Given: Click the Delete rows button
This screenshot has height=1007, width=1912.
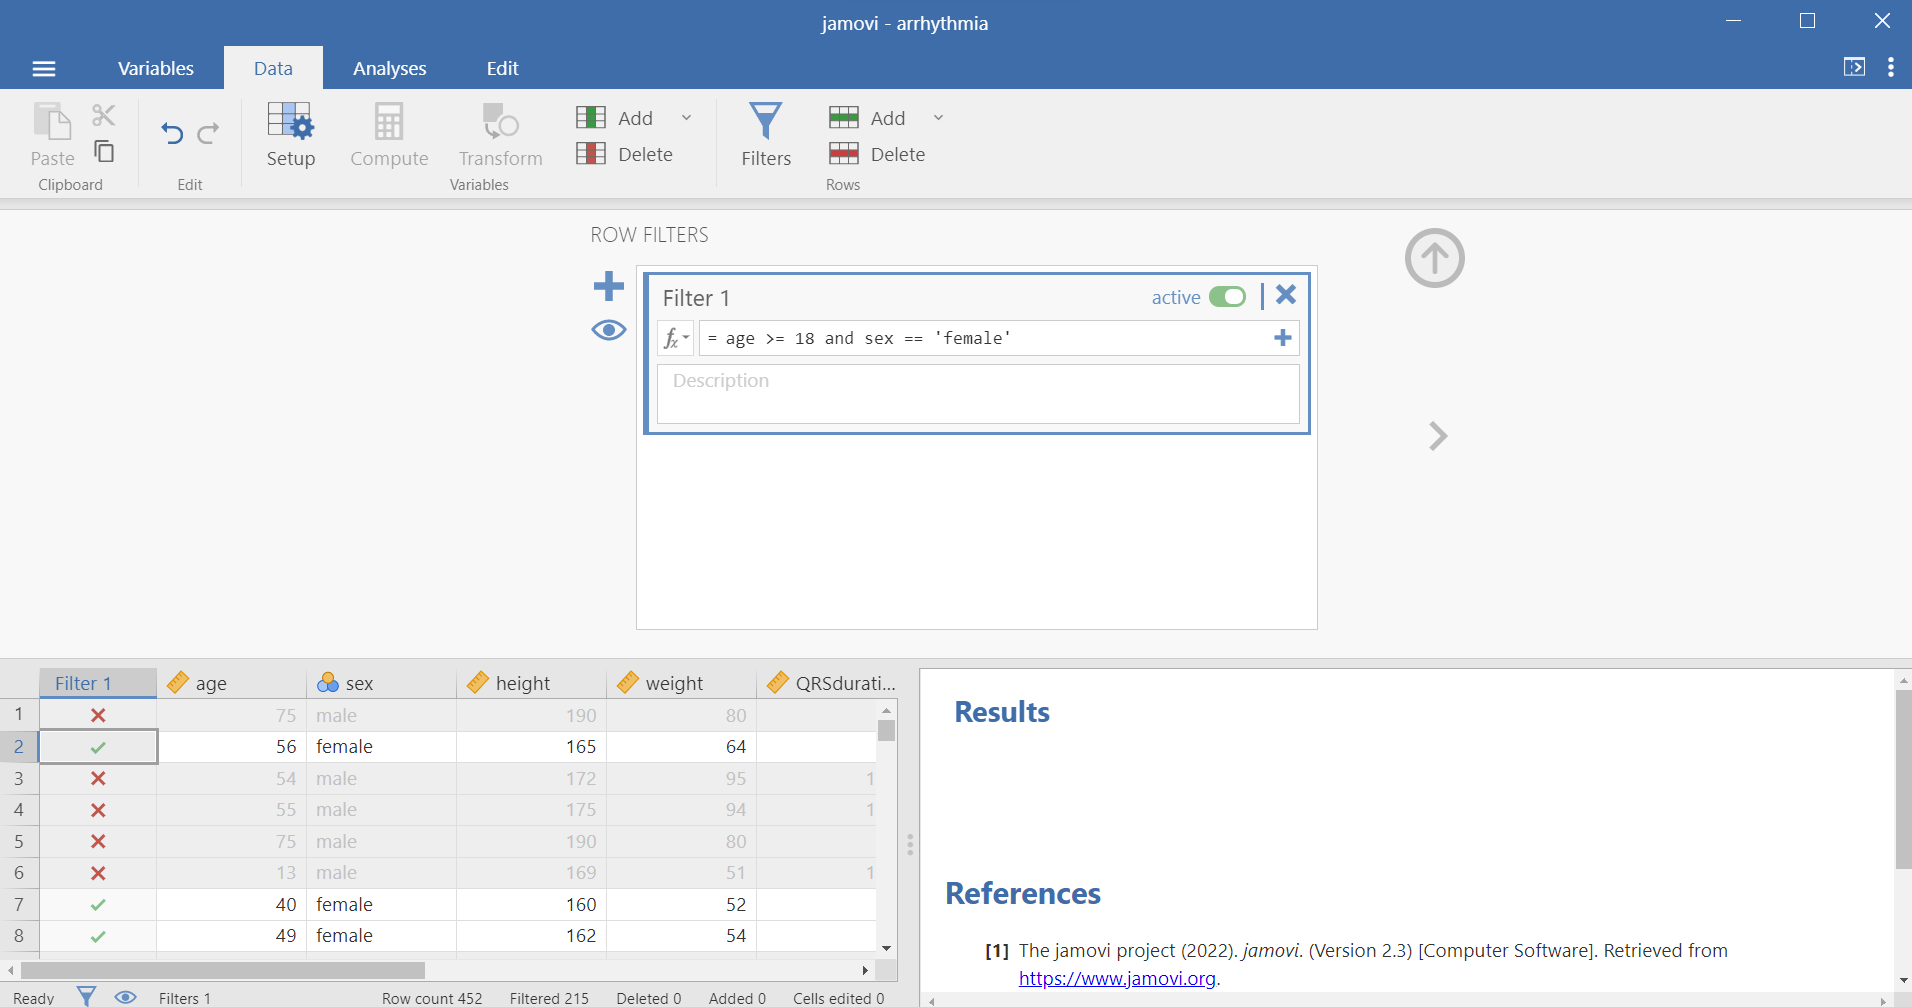Looking at the screenshot, I should (x=878, y=154).
